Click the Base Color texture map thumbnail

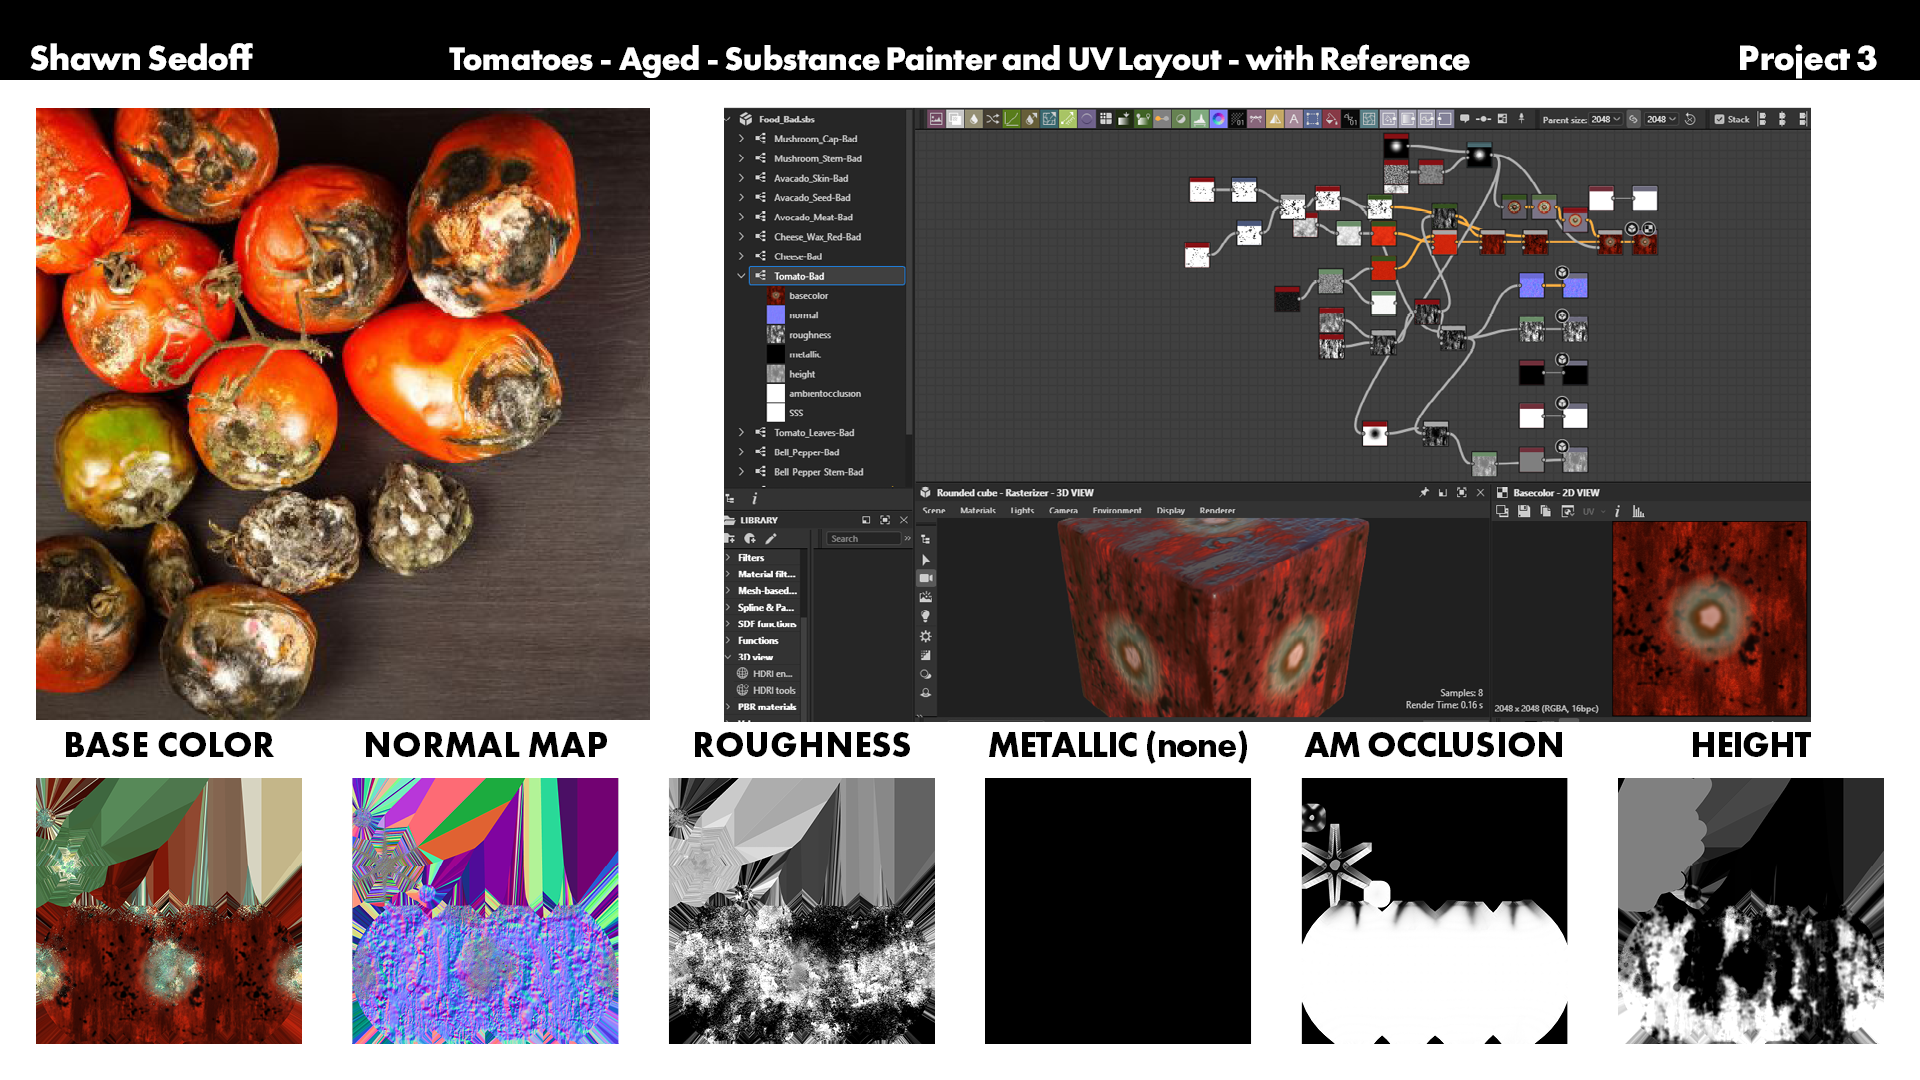(x=169, y=911)
